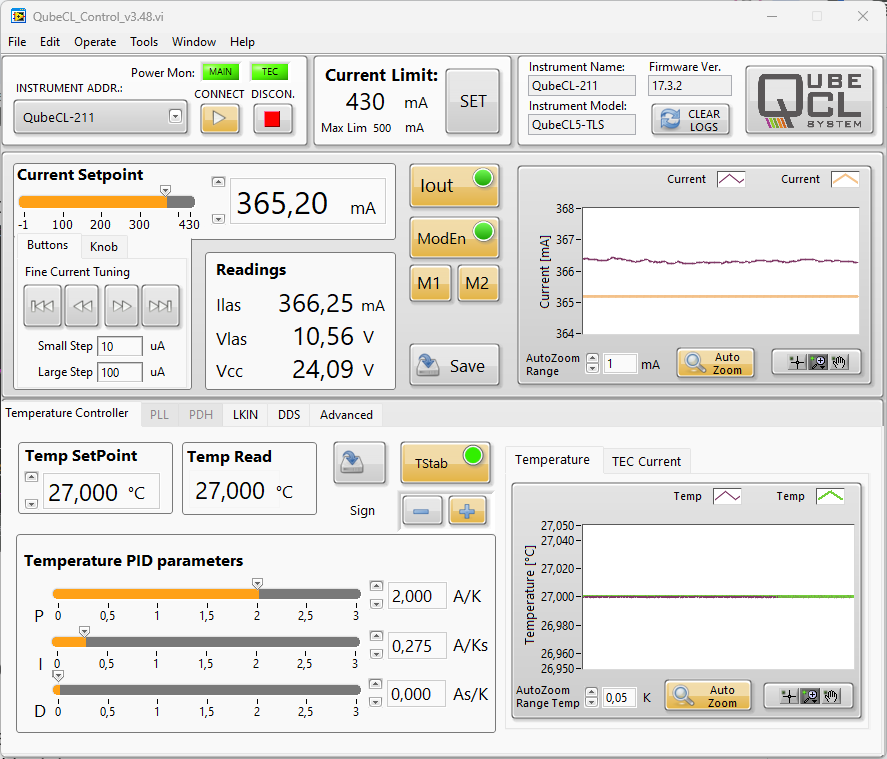
Task: Toggle the Iout output switch
Action: pyautogui.click(x=454, y=186)
